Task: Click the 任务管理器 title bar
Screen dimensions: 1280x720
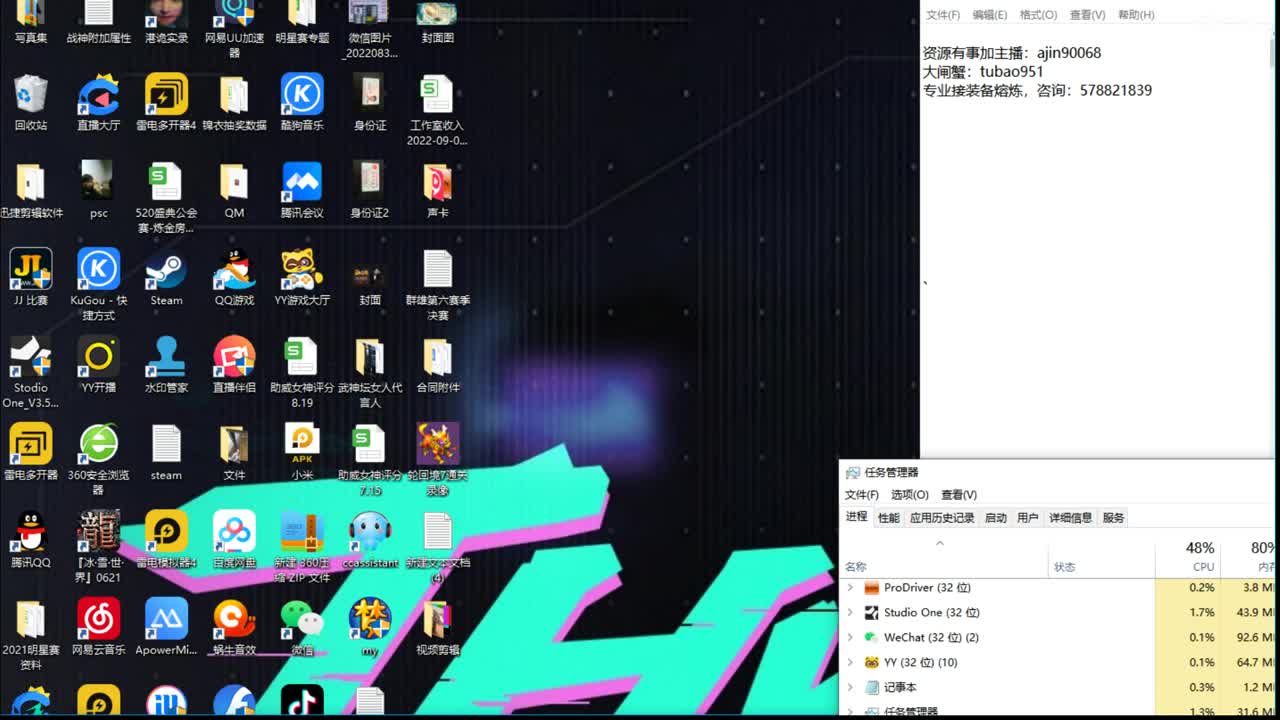Action: coord(1058,472)
